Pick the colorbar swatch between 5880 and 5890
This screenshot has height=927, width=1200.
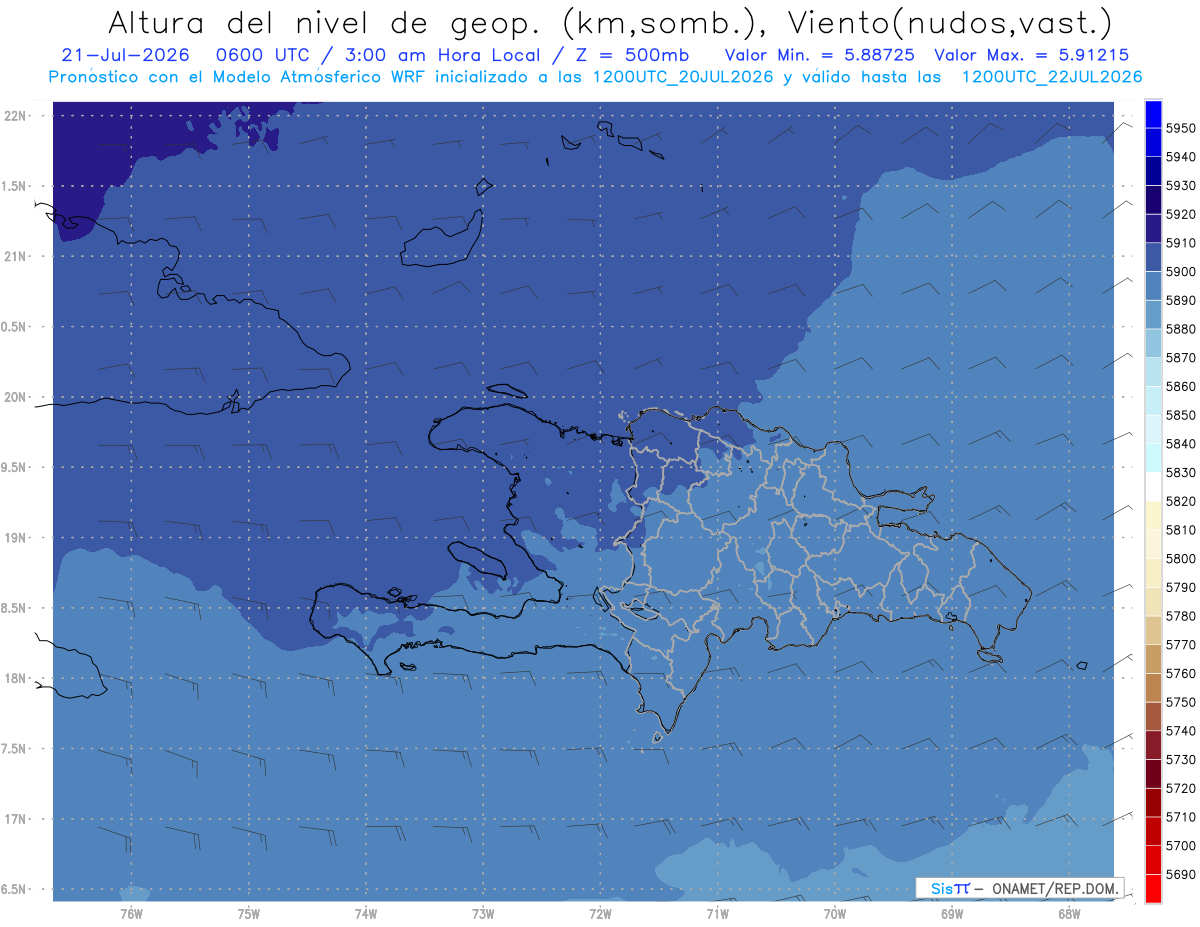[1153, 315]
